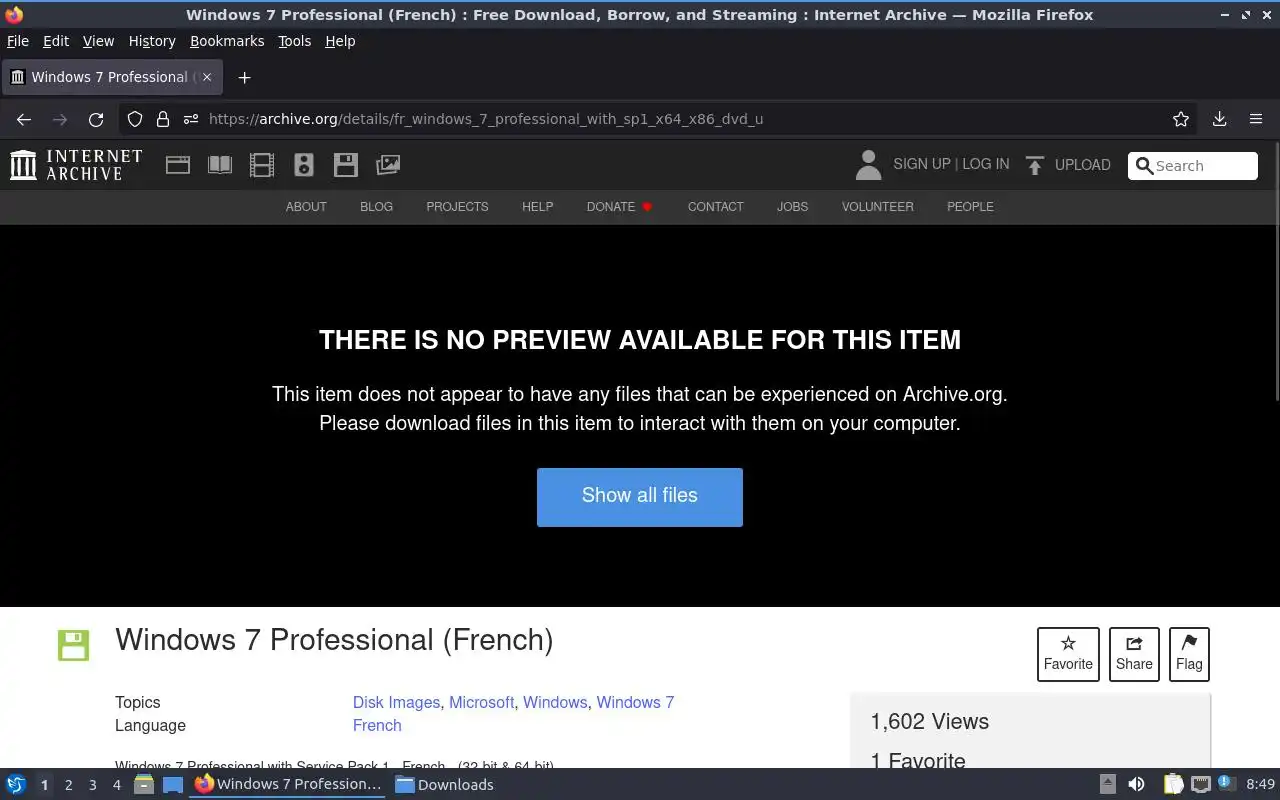Open the PEOPLE navigation link

(970, 207)
